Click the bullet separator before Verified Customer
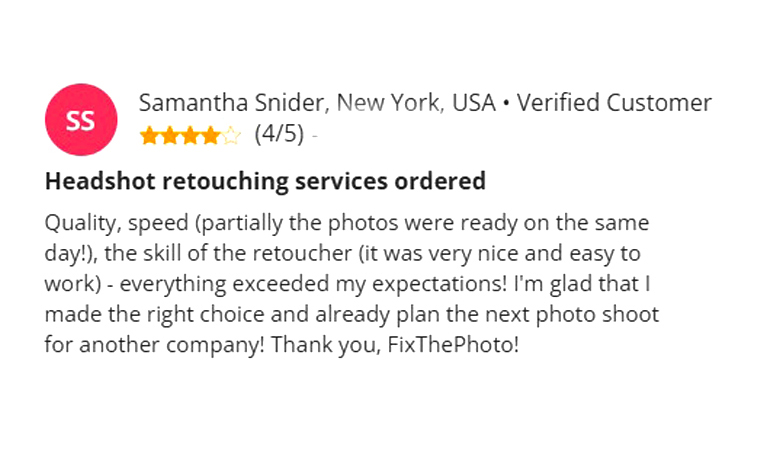The image size is (758, 455). pyautogui.click(x=506, y=104)
